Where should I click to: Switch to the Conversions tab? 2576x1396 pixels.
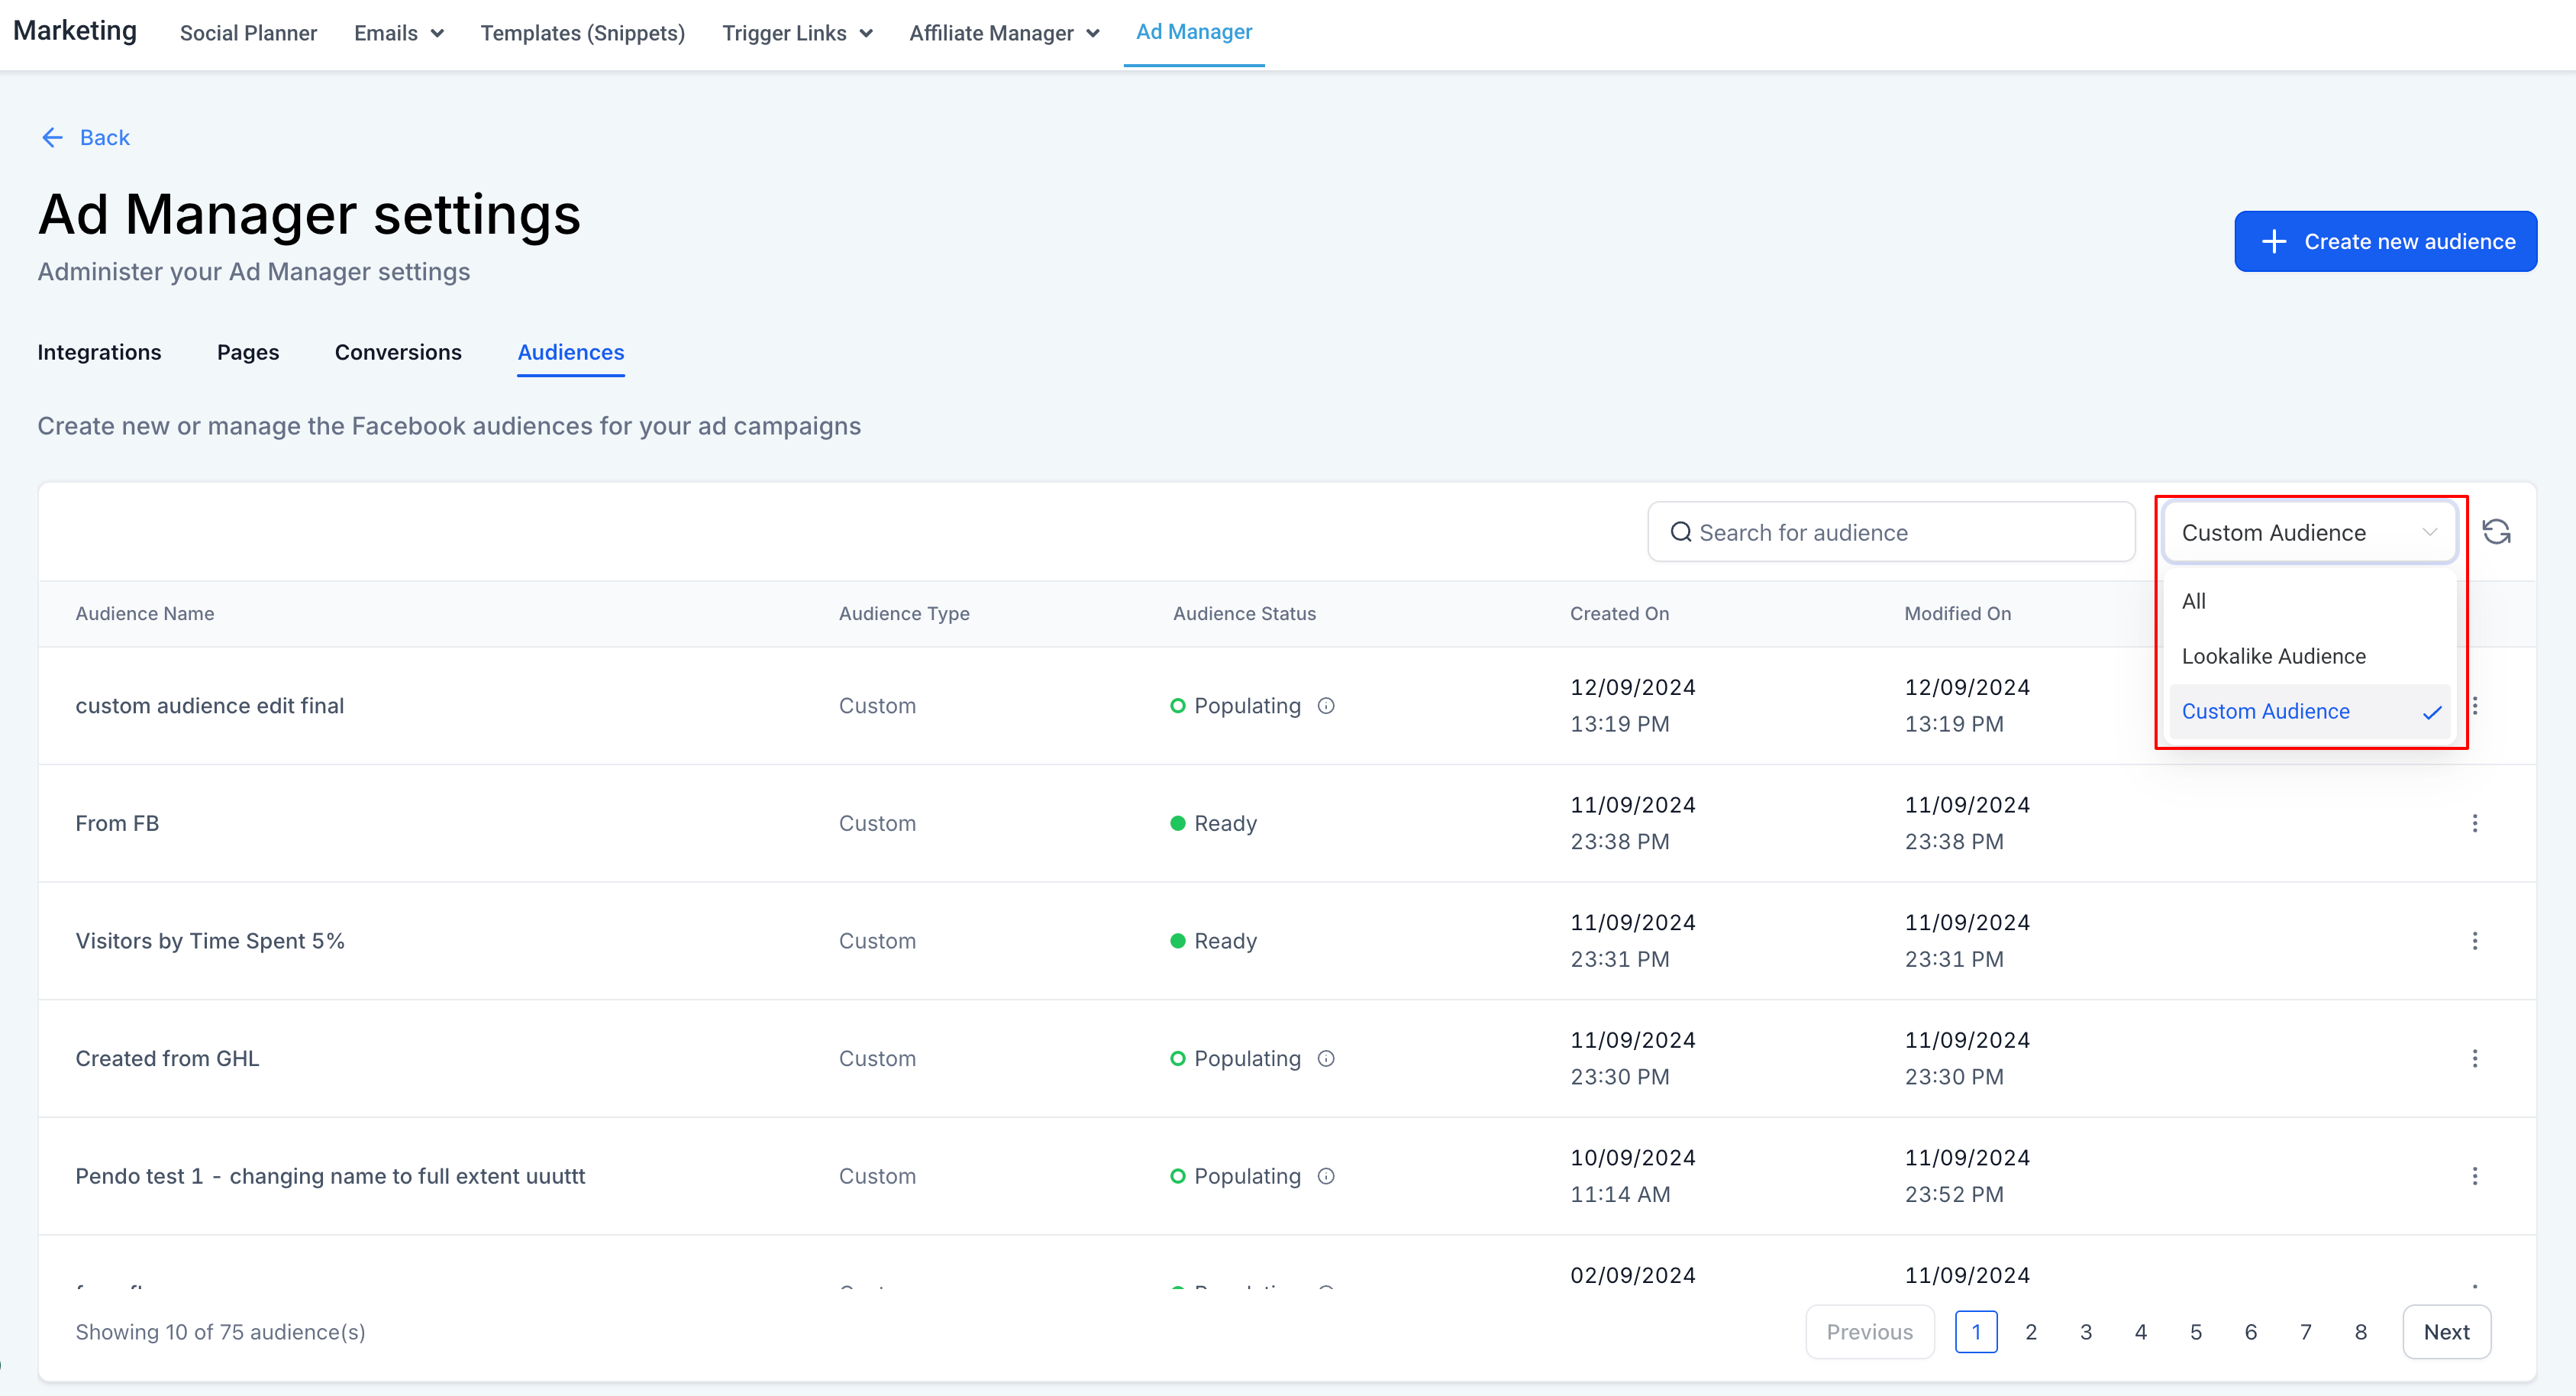(x=397, y=352)
